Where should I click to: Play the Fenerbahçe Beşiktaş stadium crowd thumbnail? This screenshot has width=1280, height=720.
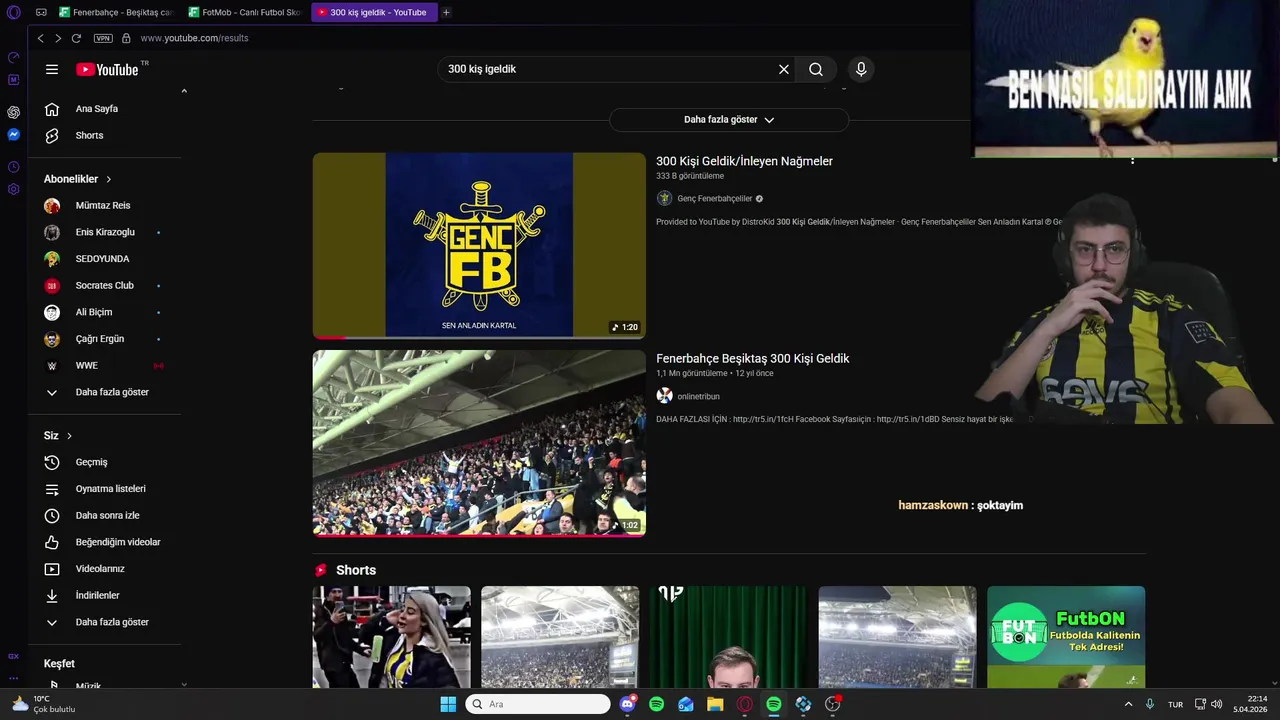click(479, 443)
